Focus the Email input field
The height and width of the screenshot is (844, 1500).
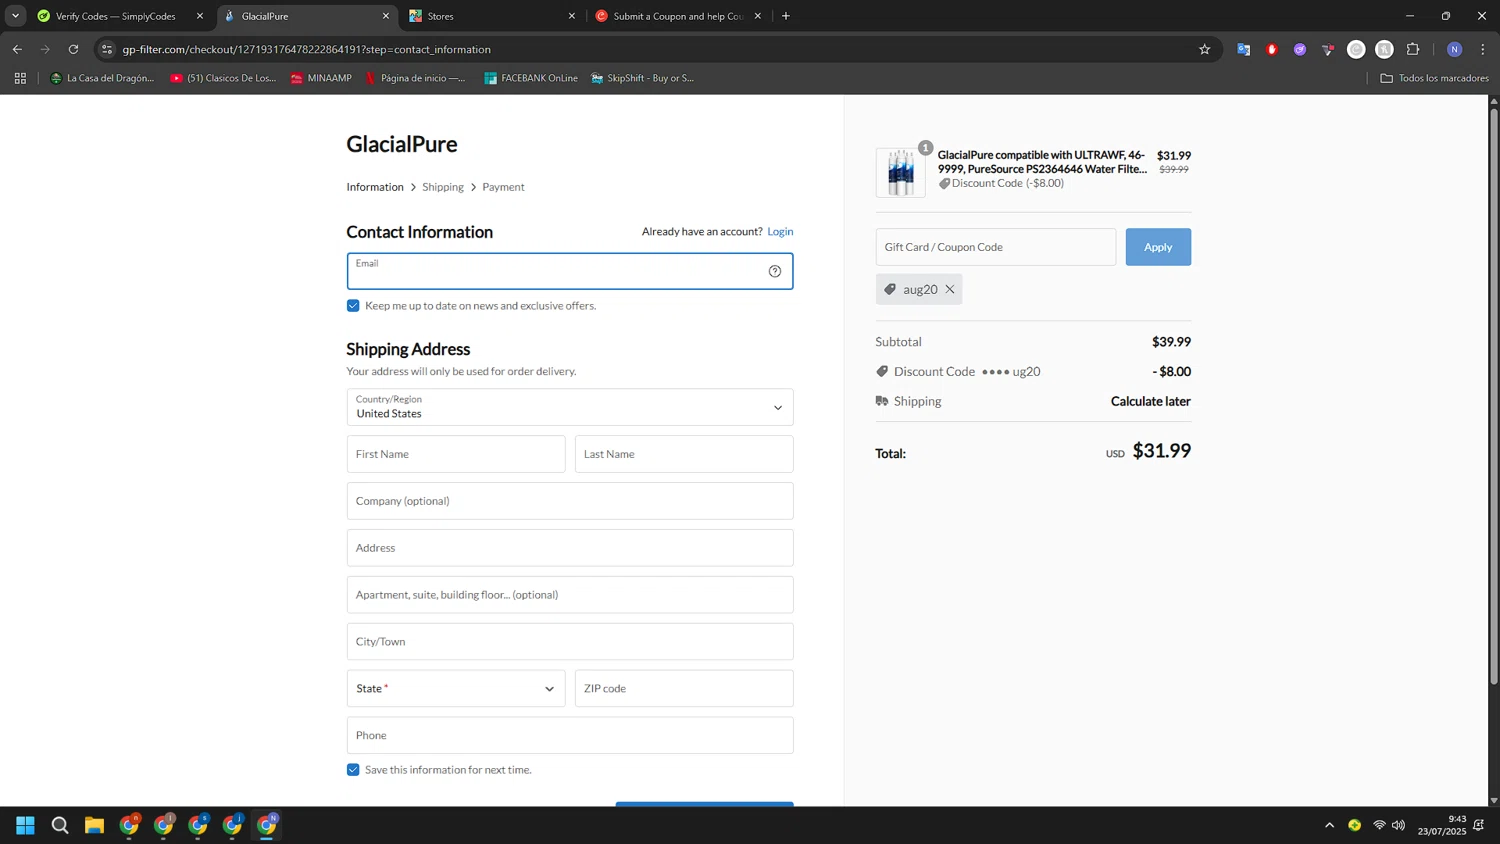(570, 271)
